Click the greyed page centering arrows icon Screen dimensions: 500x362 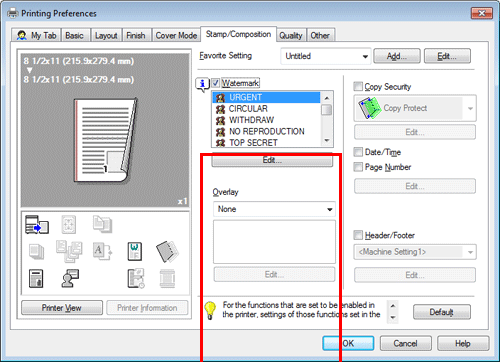coord(69,224)
